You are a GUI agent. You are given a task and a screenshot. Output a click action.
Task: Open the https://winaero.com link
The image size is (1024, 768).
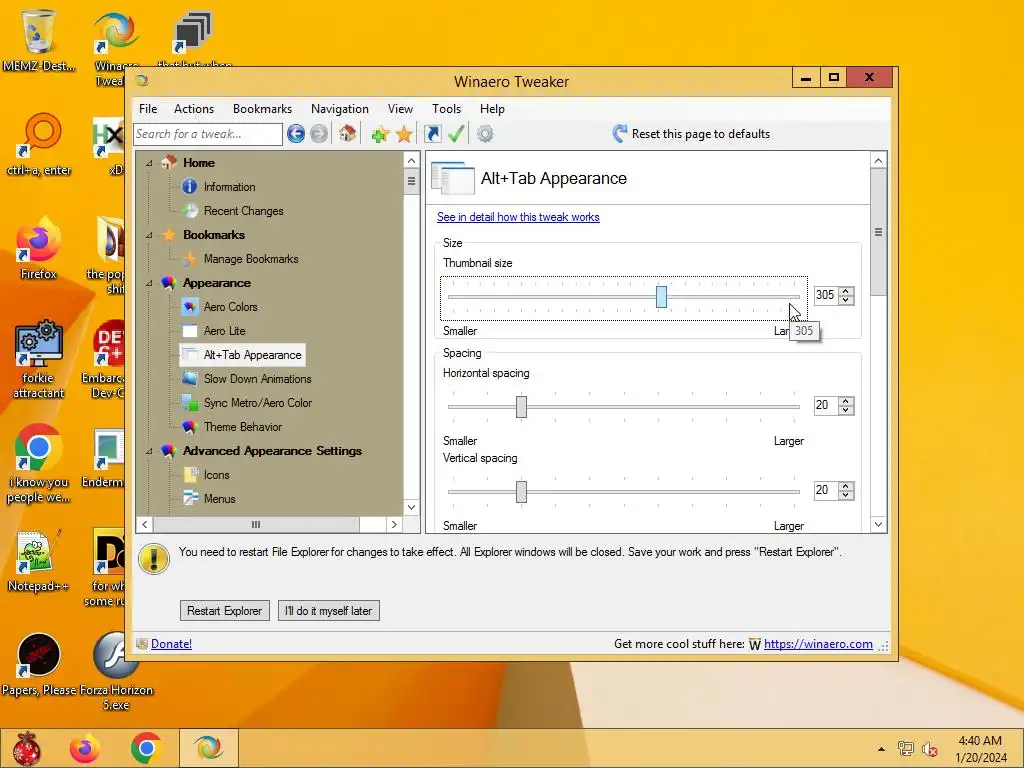[x=818, y=644]
